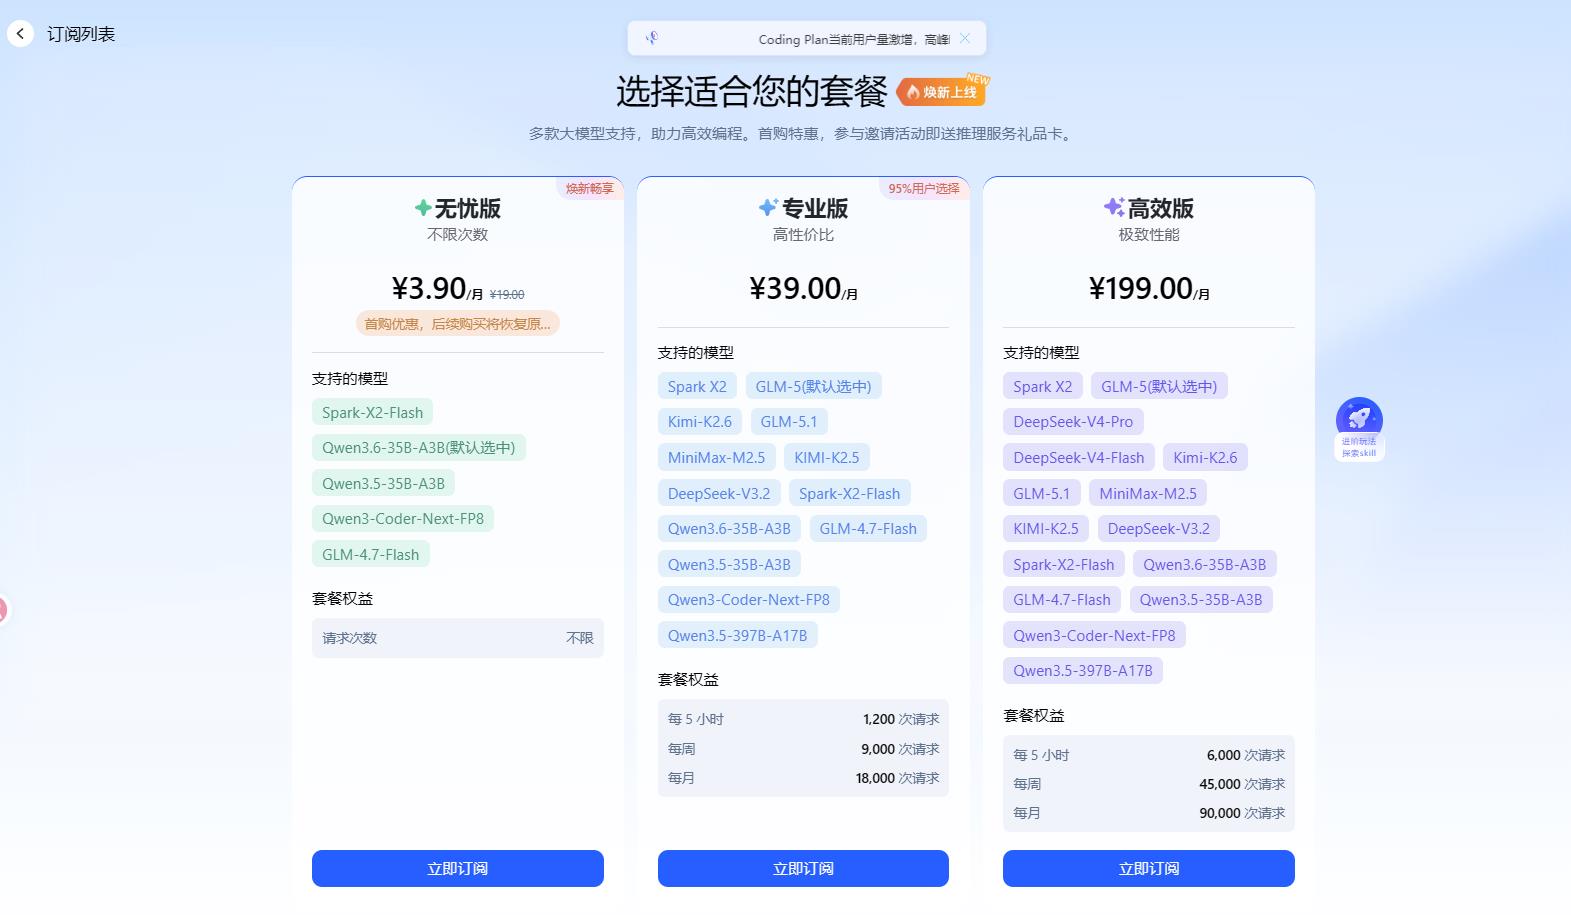
Task: Click the announcement speaker icon in the banner
Action: point(652,38)
